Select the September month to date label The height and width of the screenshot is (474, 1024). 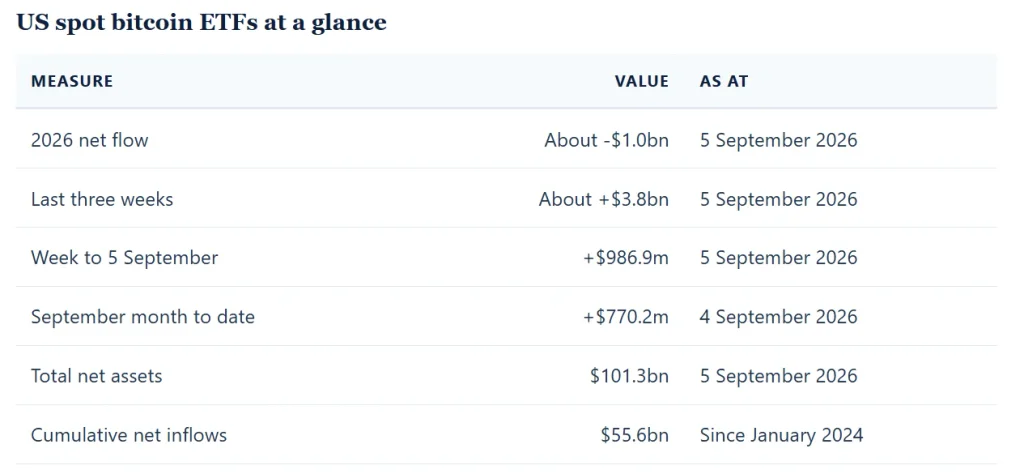pos(142,317)
